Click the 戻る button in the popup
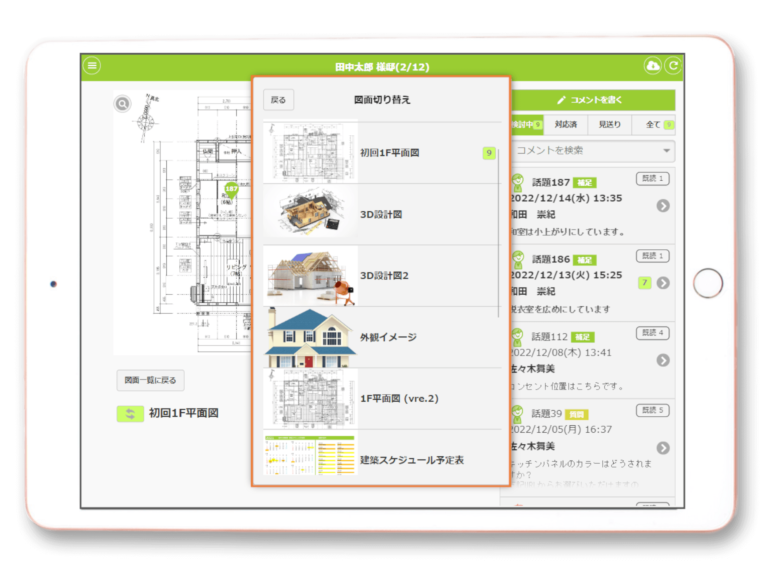 click(x=278, y=100)
